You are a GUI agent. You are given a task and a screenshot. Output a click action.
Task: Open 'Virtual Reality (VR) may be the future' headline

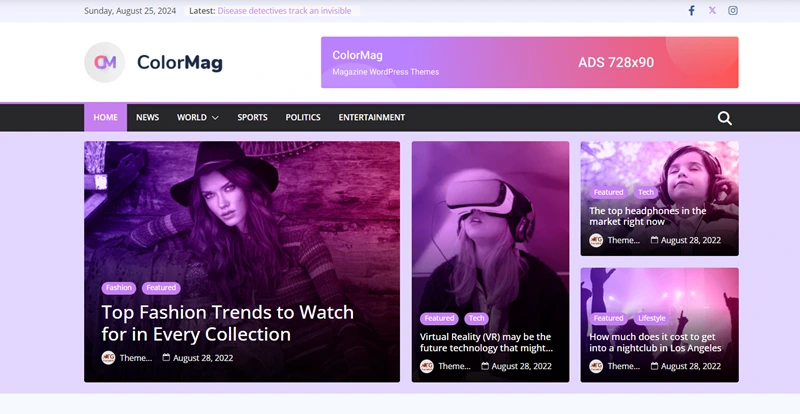[486, 342]
